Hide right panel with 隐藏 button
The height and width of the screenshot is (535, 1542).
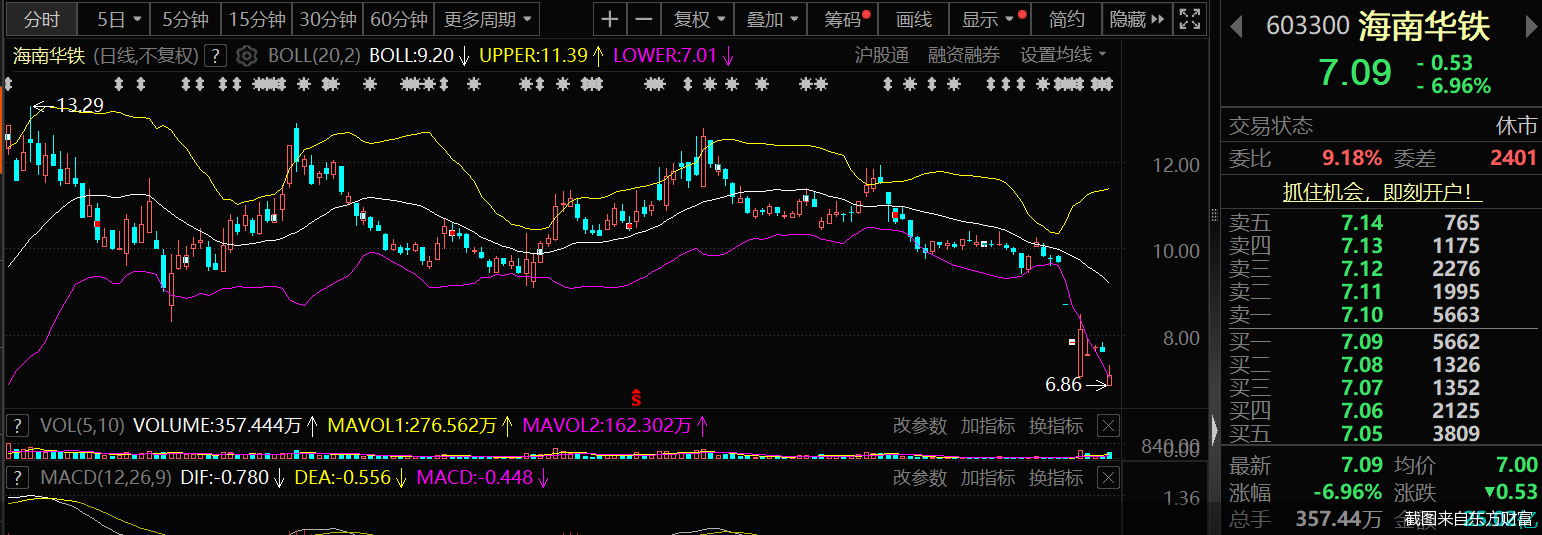[1136, 19]
